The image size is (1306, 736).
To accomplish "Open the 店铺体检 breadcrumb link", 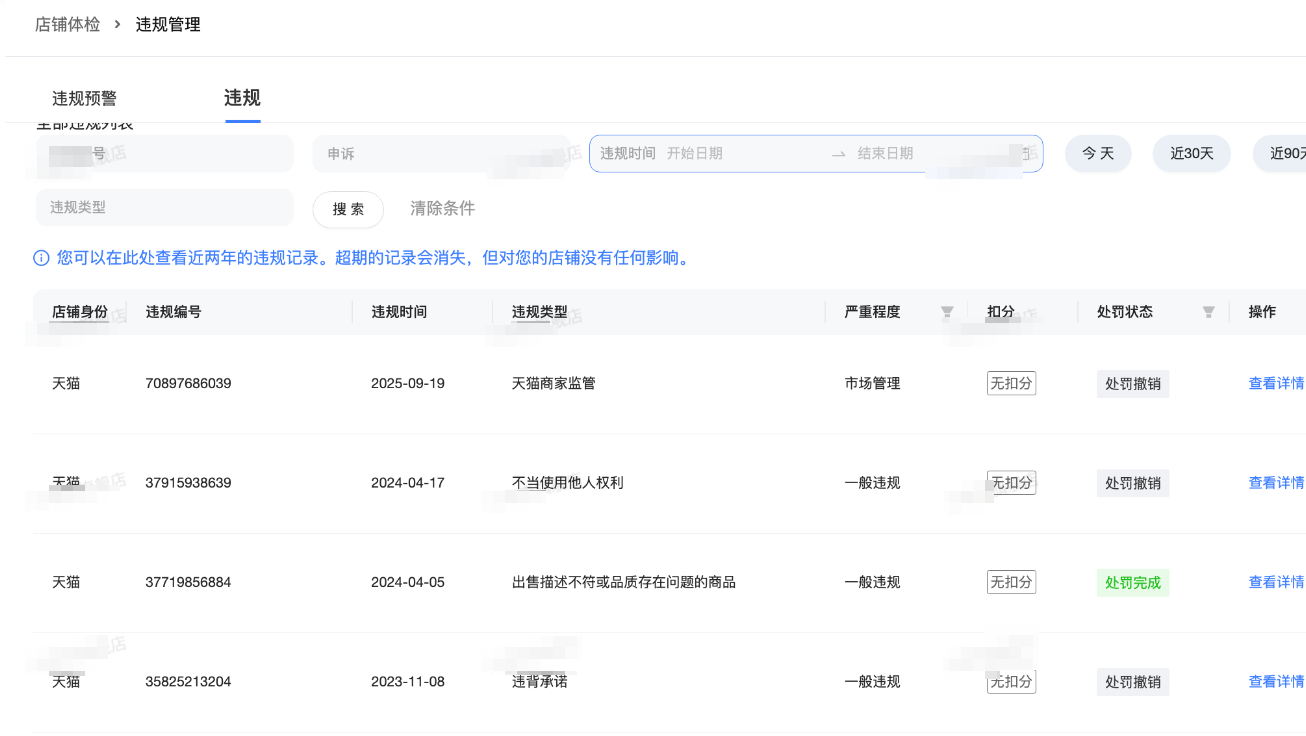I will (67, 25).
